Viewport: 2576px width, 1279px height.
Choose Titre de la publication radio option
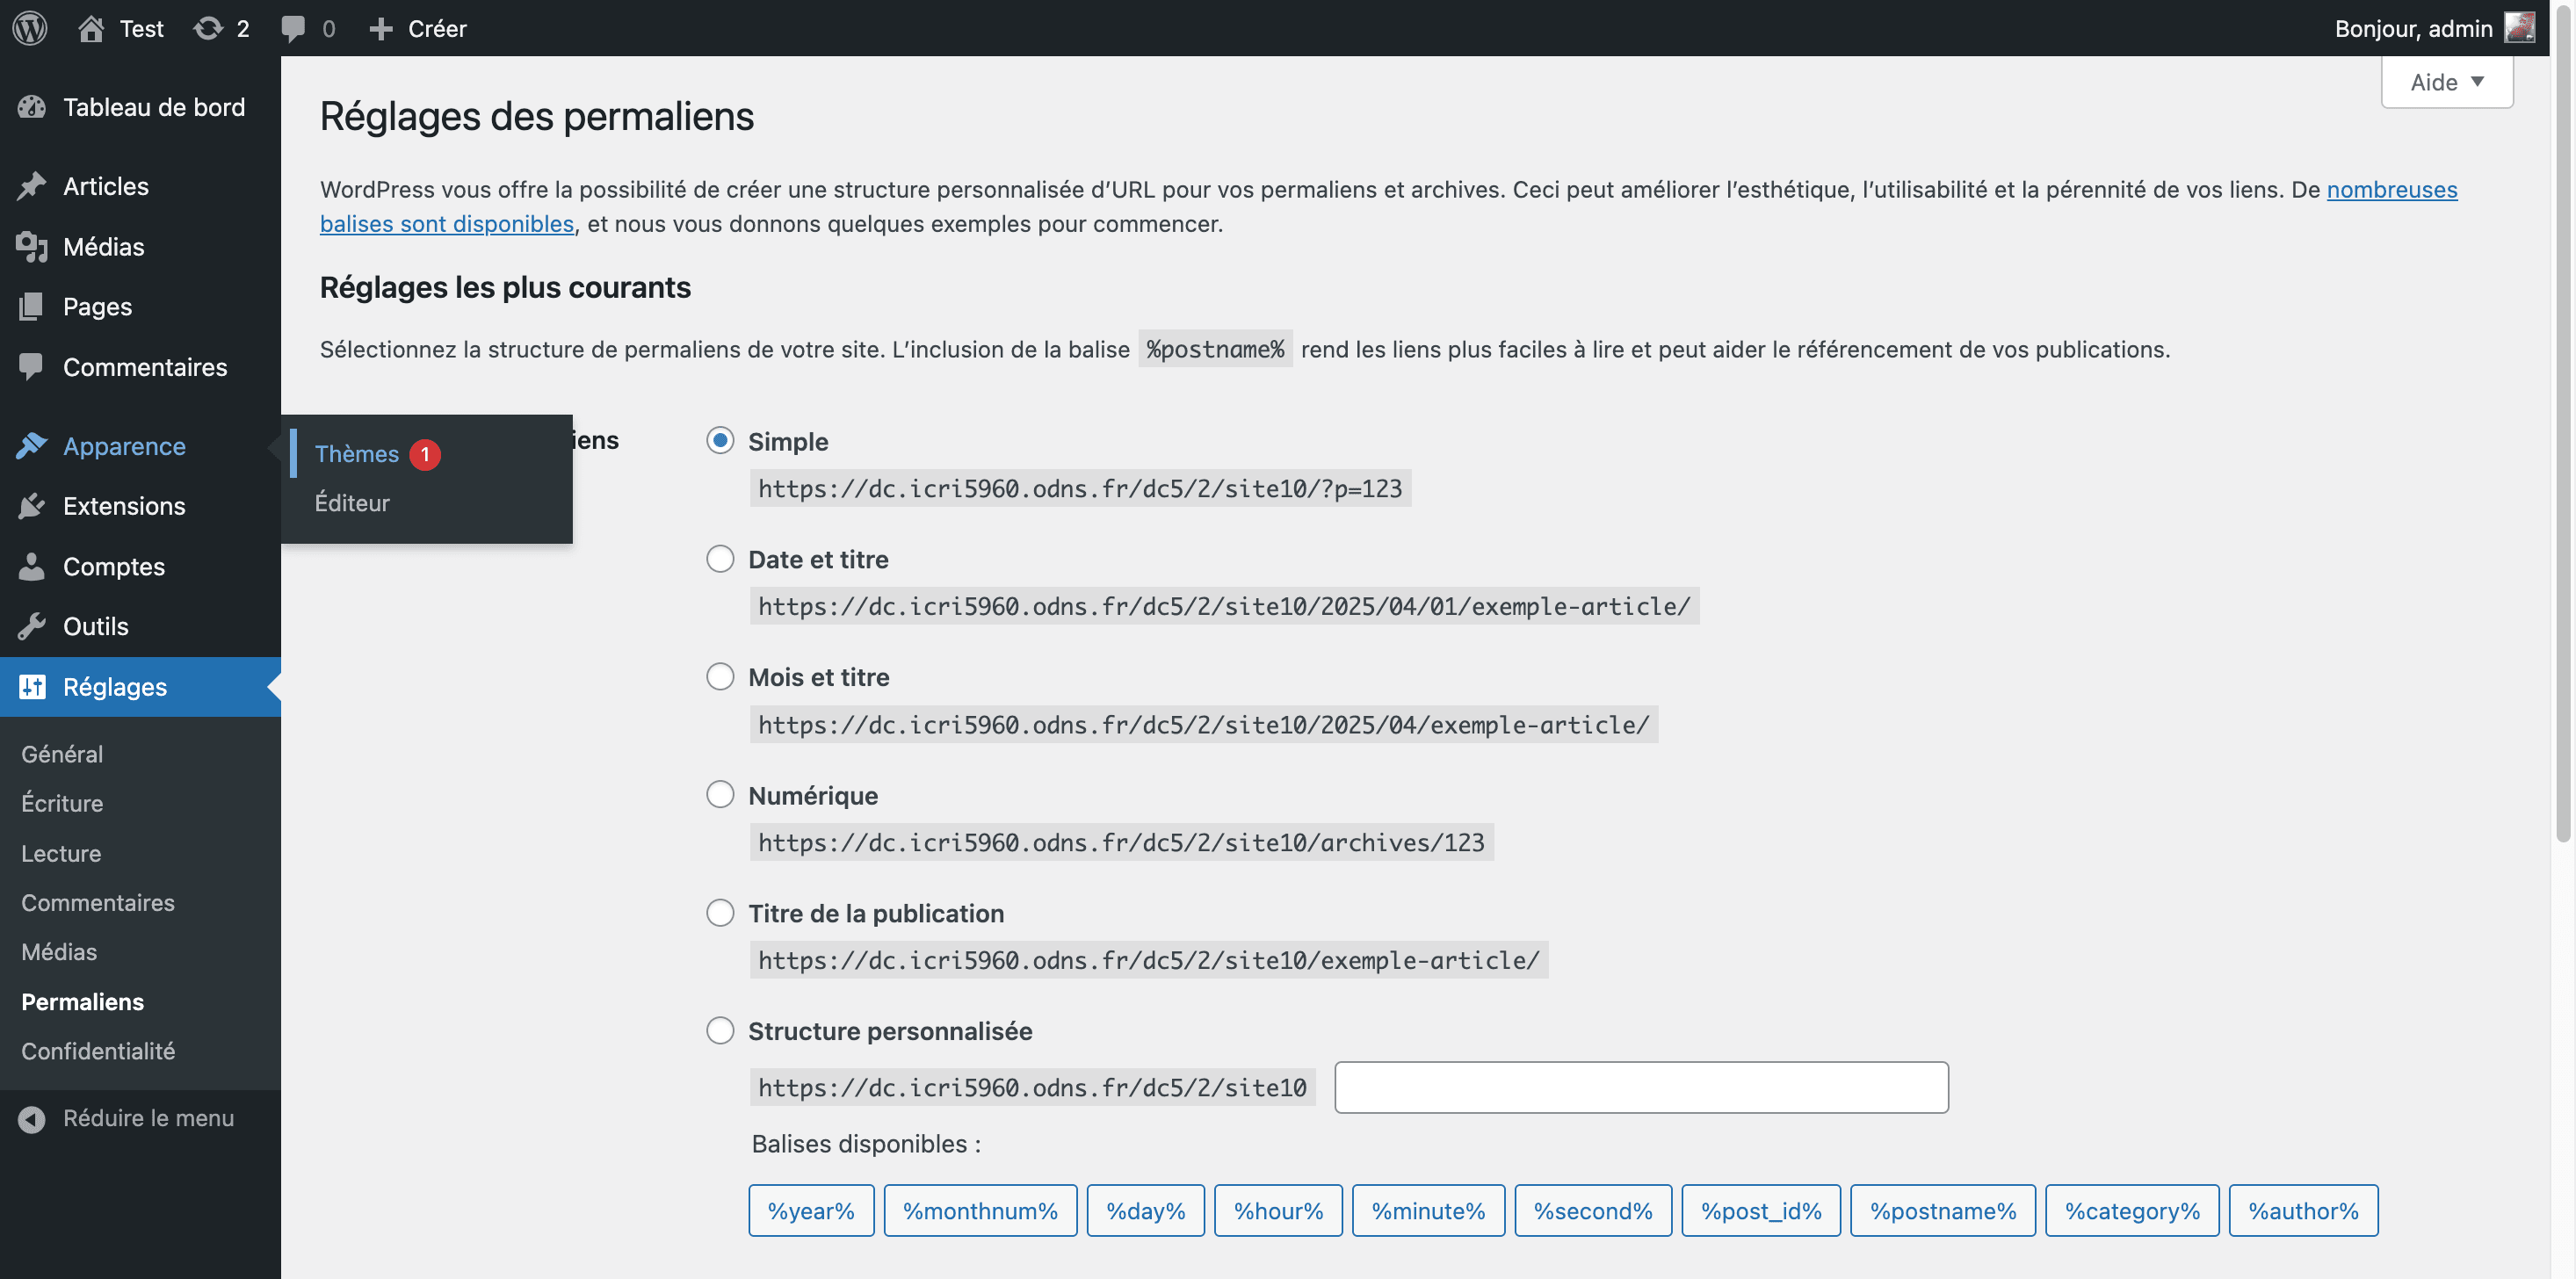(720, 913)
